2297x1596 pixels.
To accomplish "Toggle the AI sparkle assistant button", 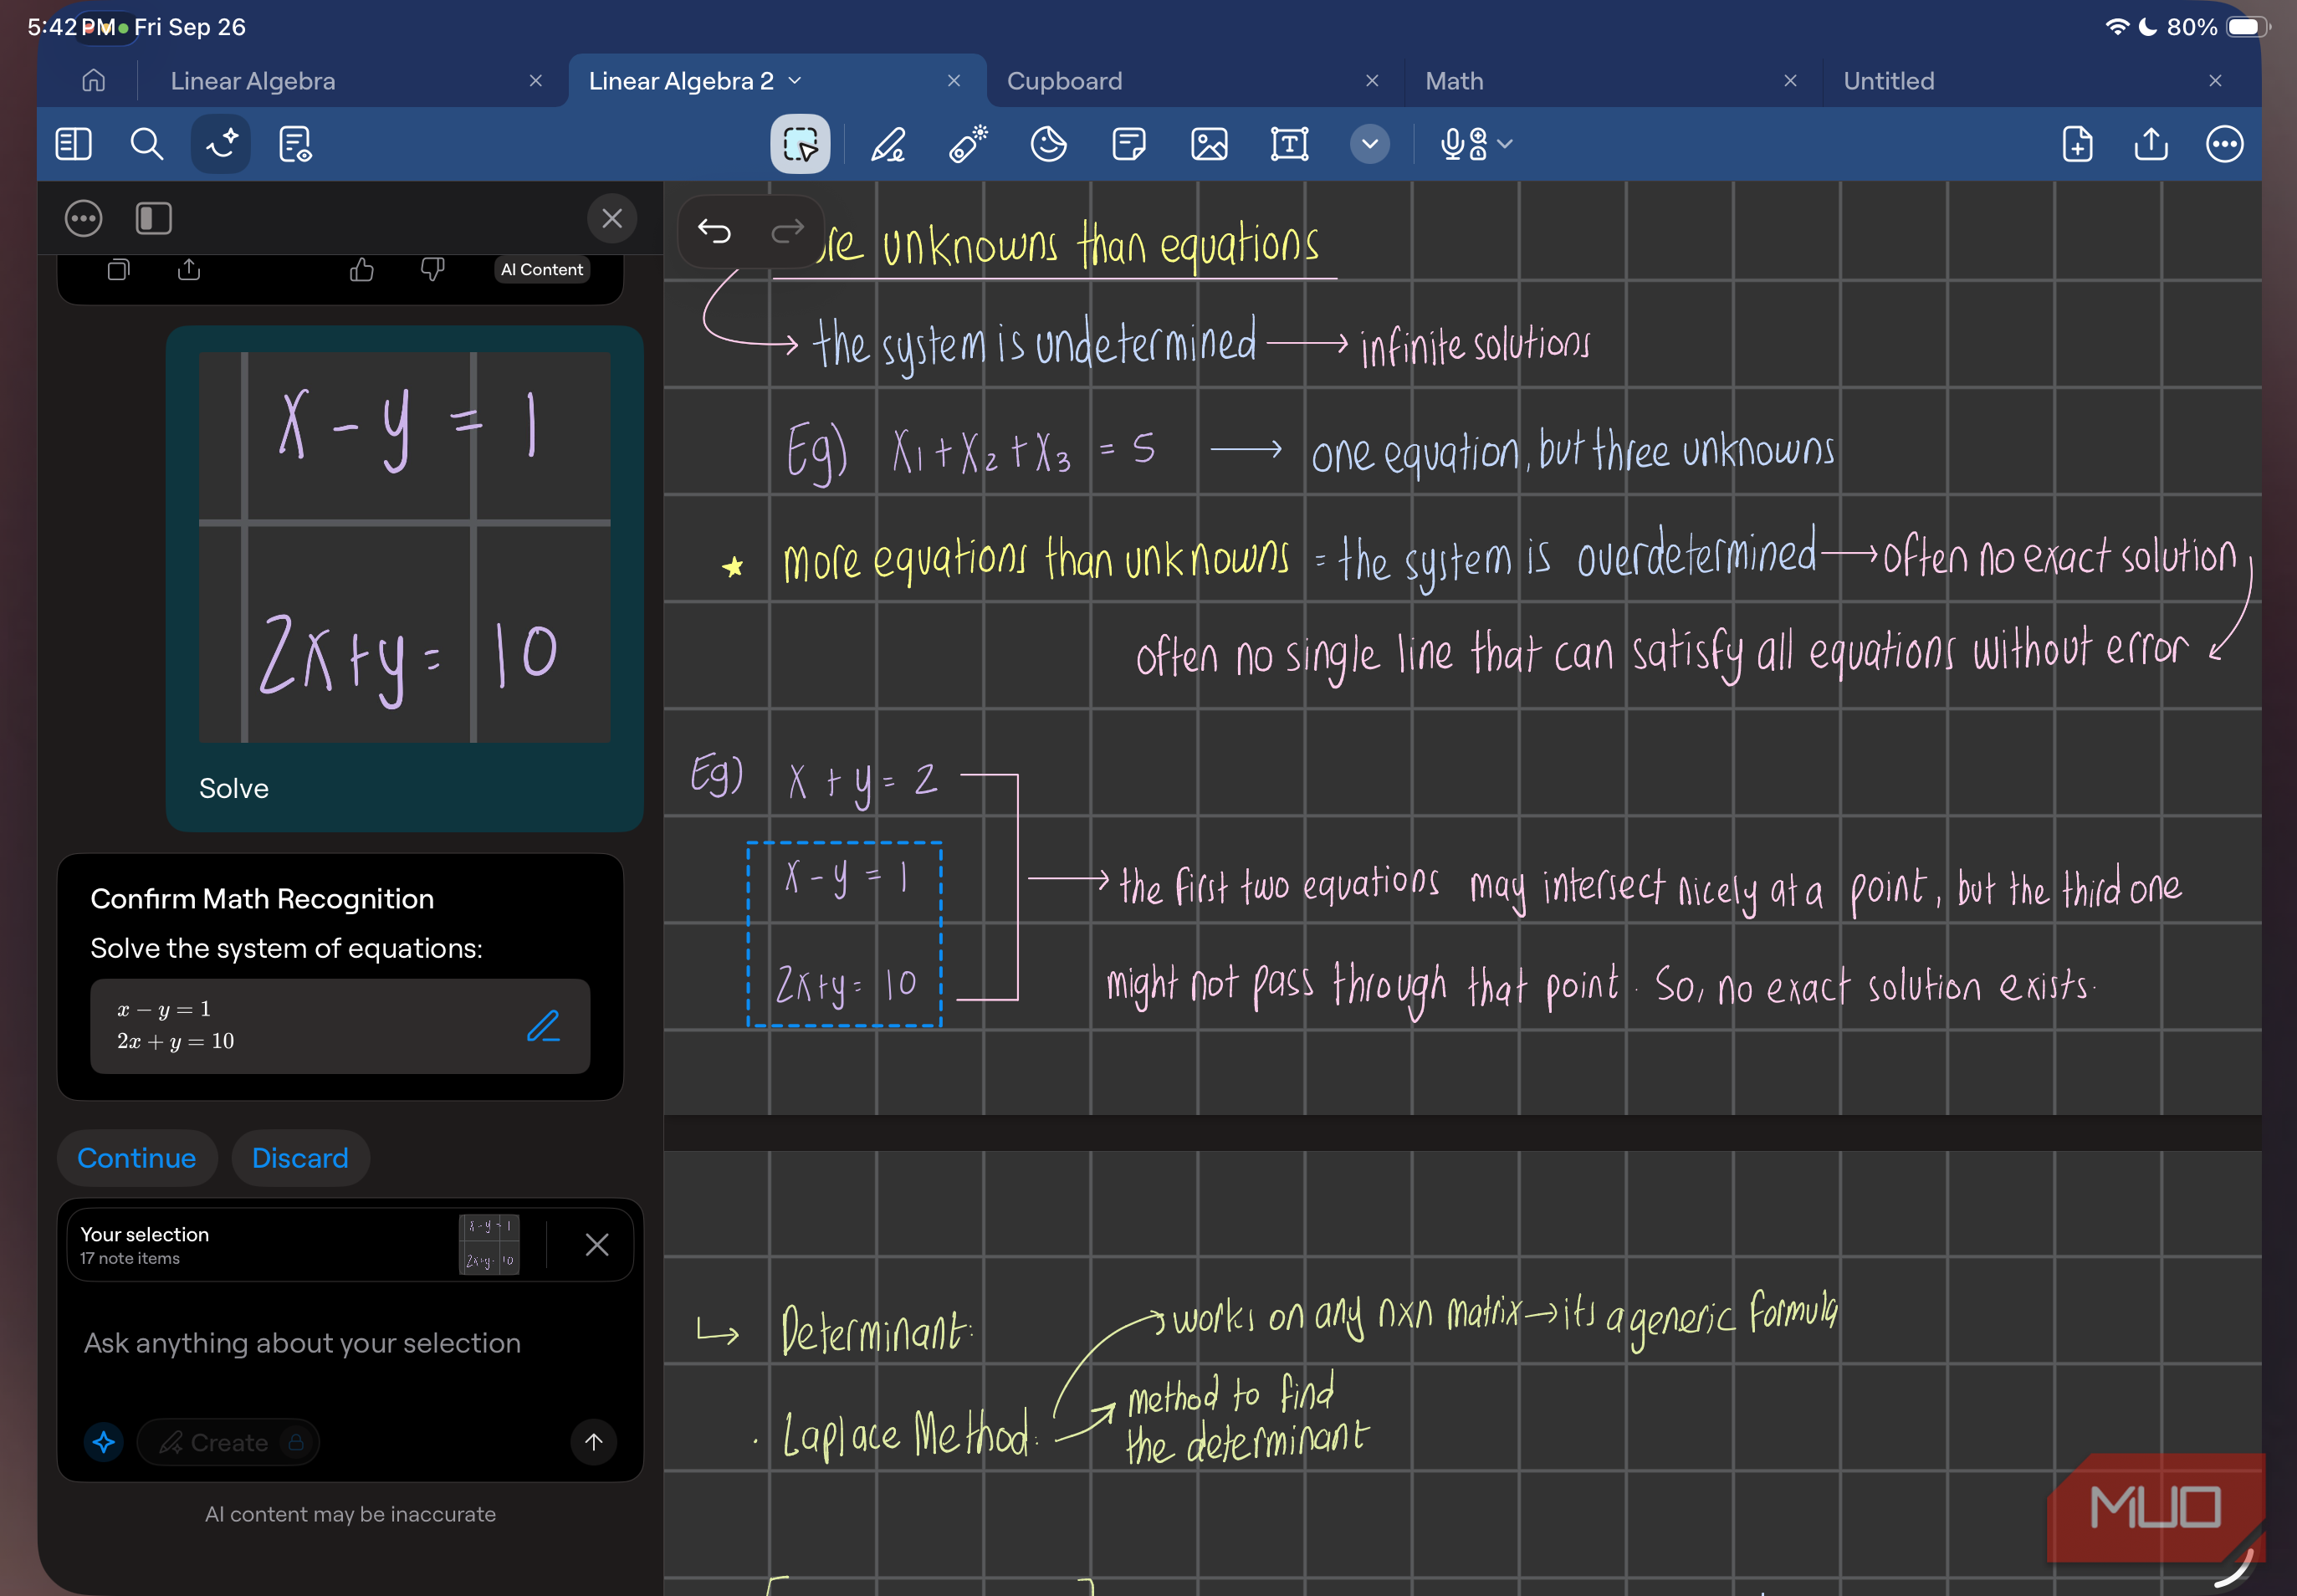I will (x=221, y=144).
